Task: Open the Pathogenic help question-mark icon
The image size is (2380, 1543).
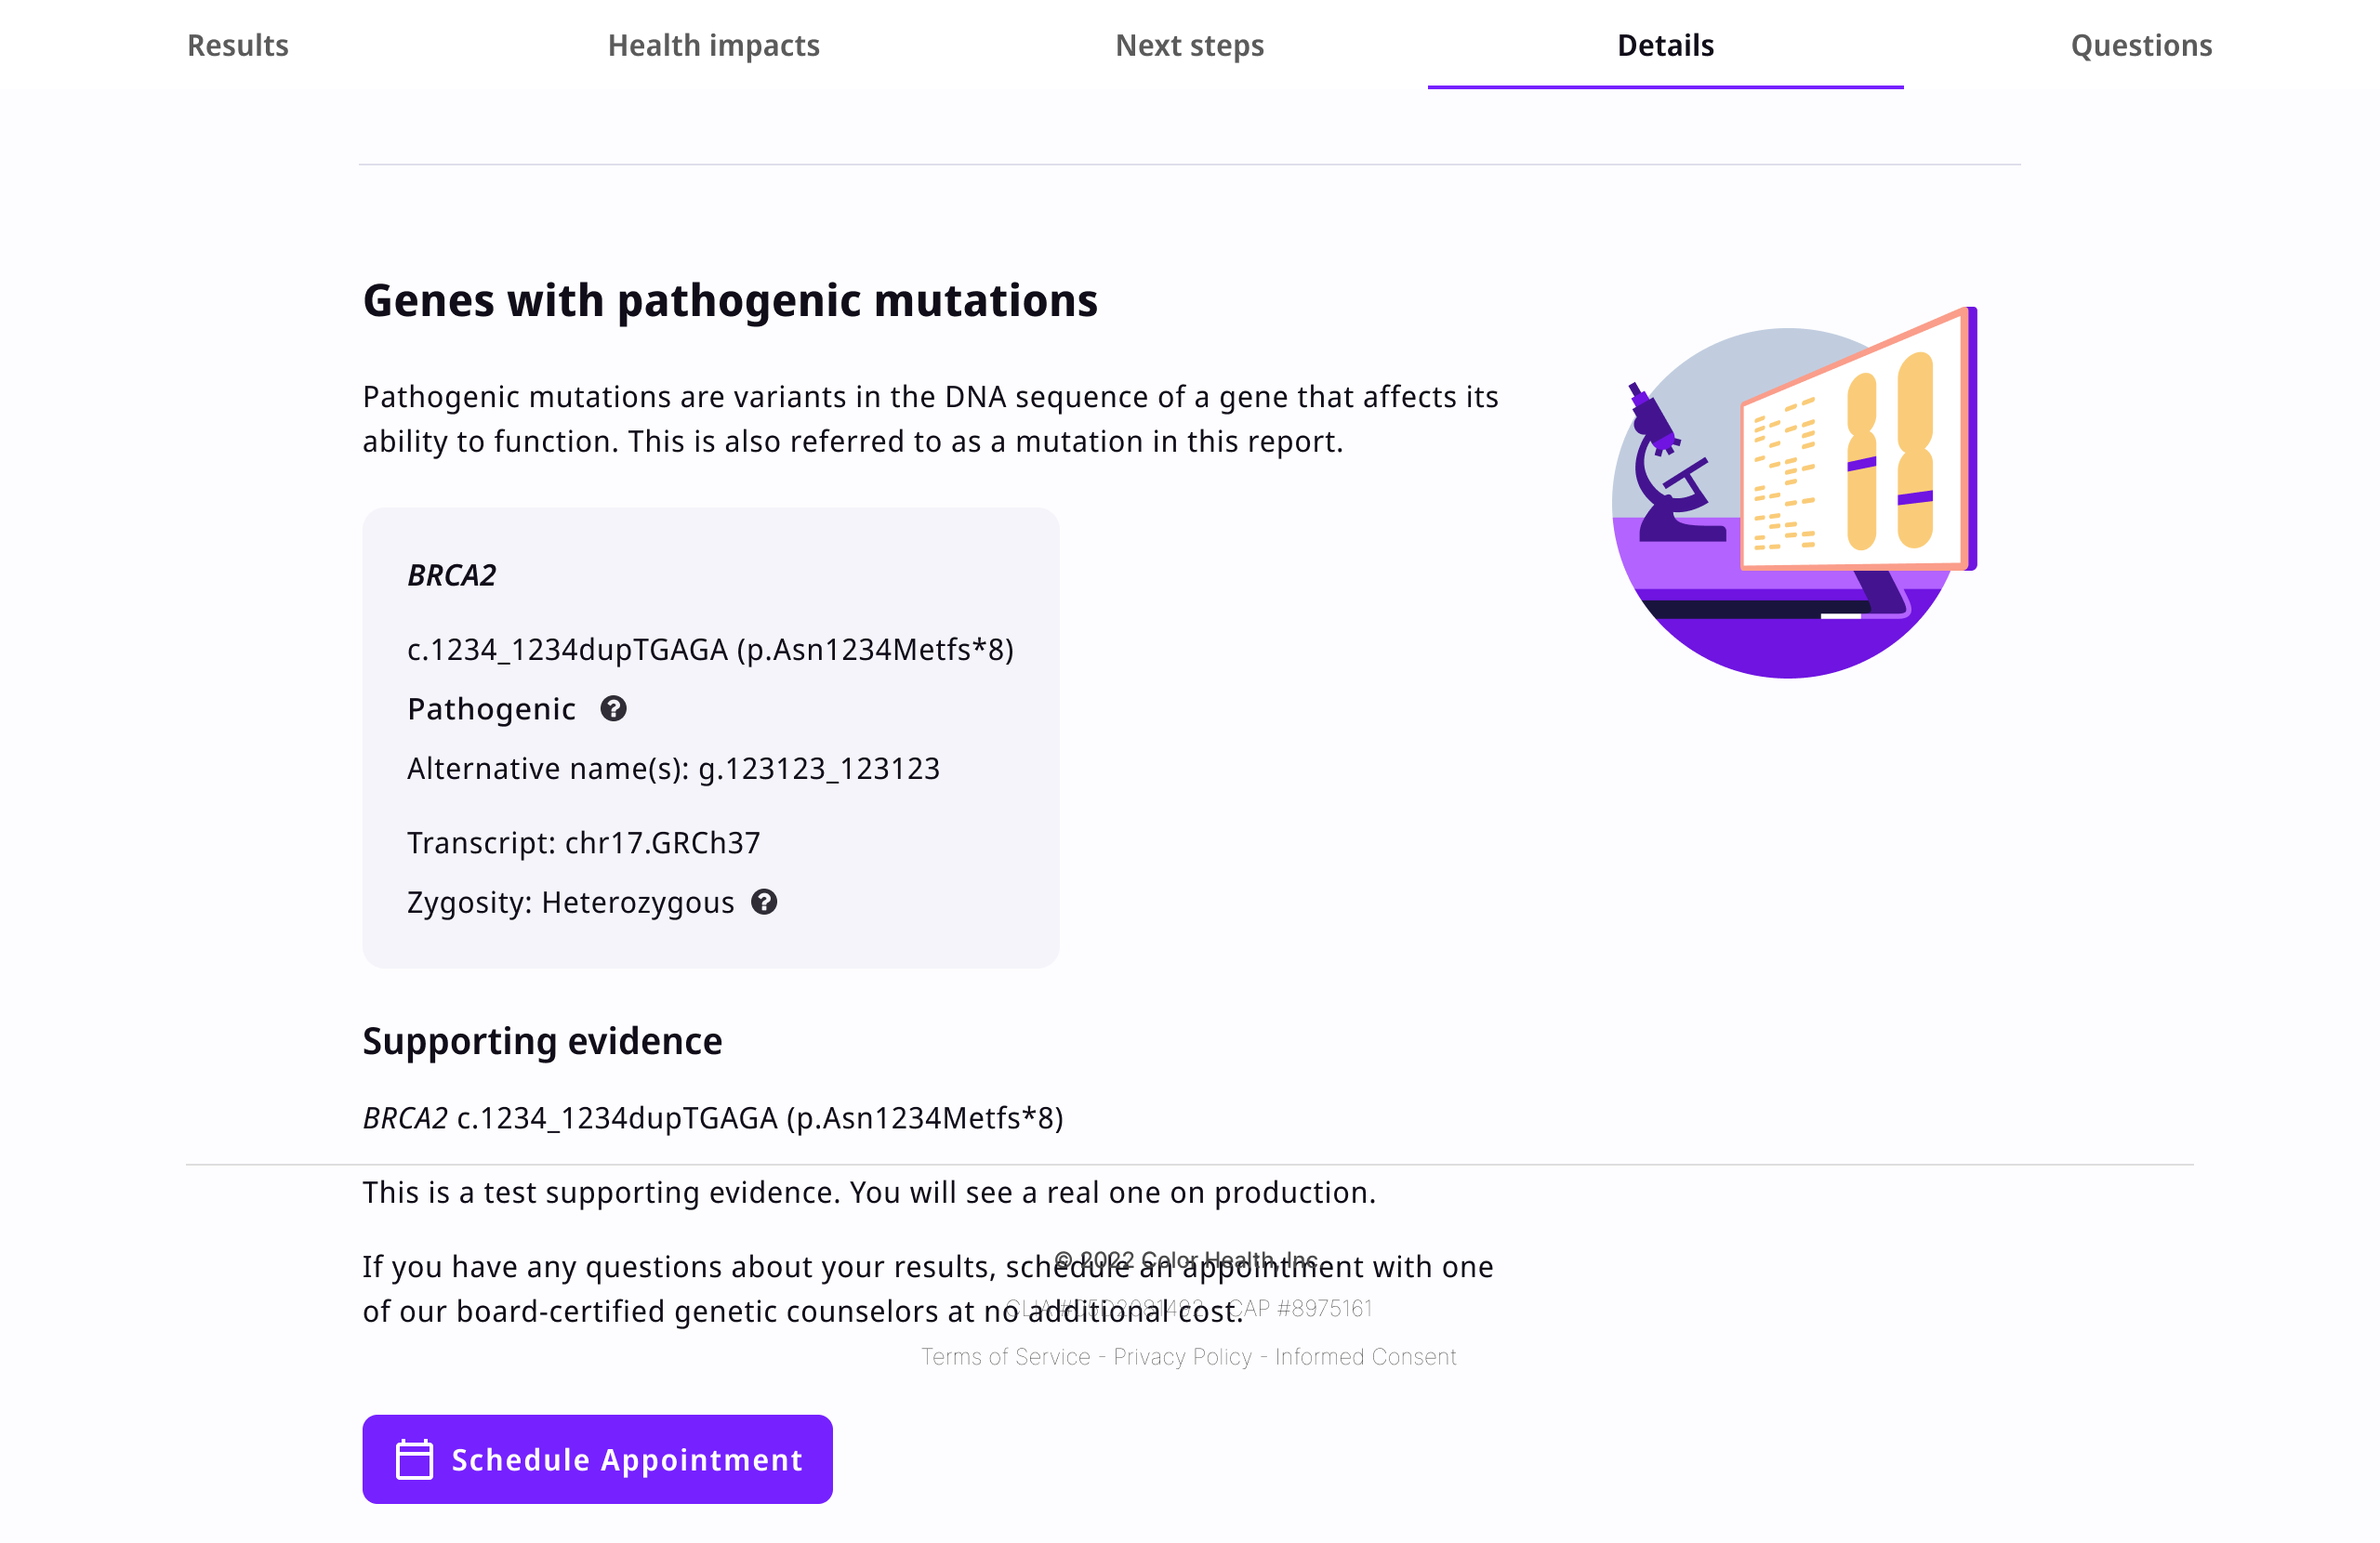Action: pyautogui.click(x=613, y=709)
